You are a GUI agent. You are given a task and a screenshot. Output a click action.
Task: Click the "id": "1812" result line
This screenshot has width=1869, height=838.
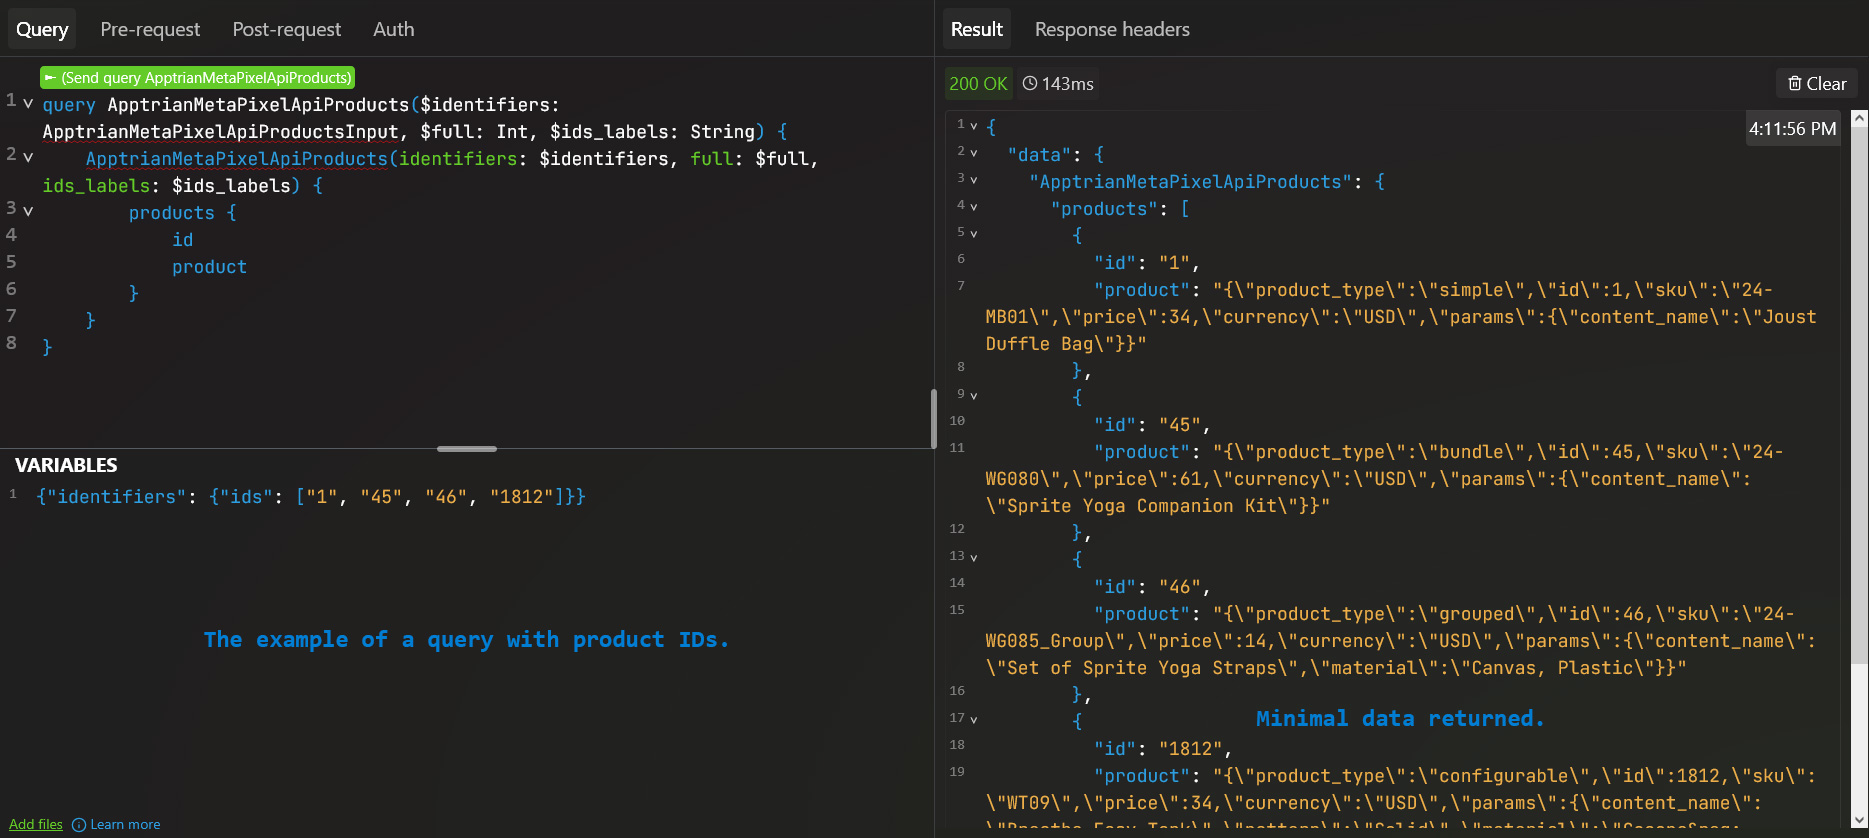pyautogui.click(x=1163, y=749)
